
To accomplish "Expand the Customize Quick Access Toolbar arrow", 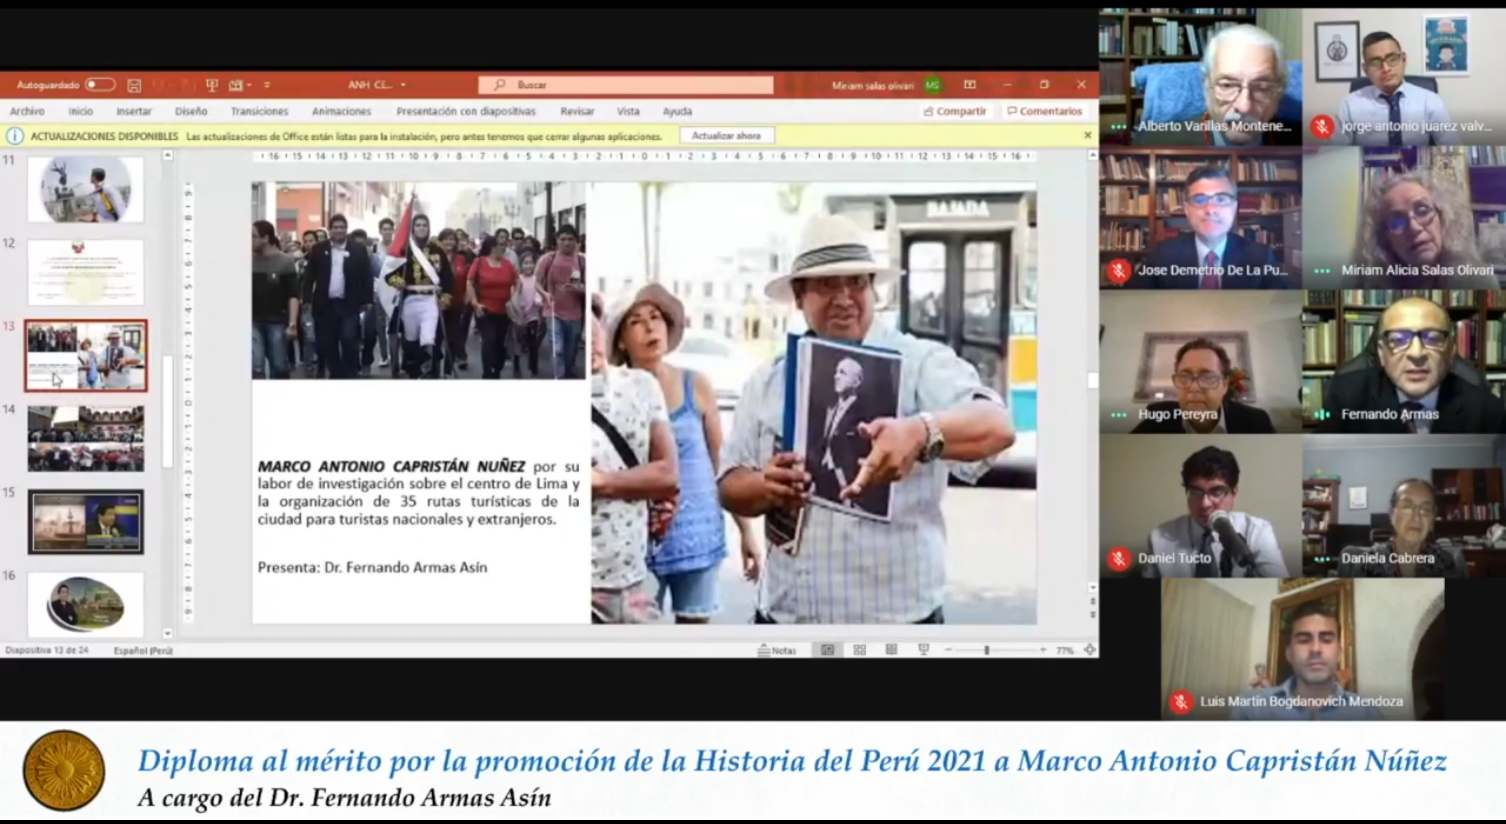I will [267, 85].
